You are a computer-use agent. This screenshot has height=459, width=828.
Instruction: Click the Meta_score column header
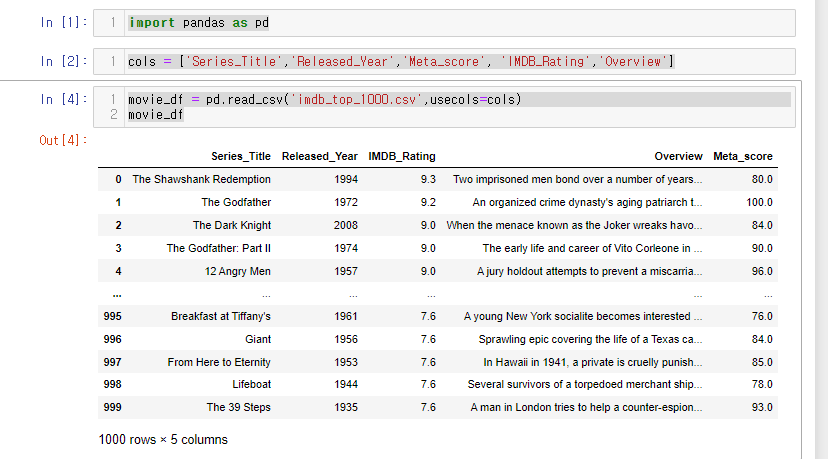point(742,156)
